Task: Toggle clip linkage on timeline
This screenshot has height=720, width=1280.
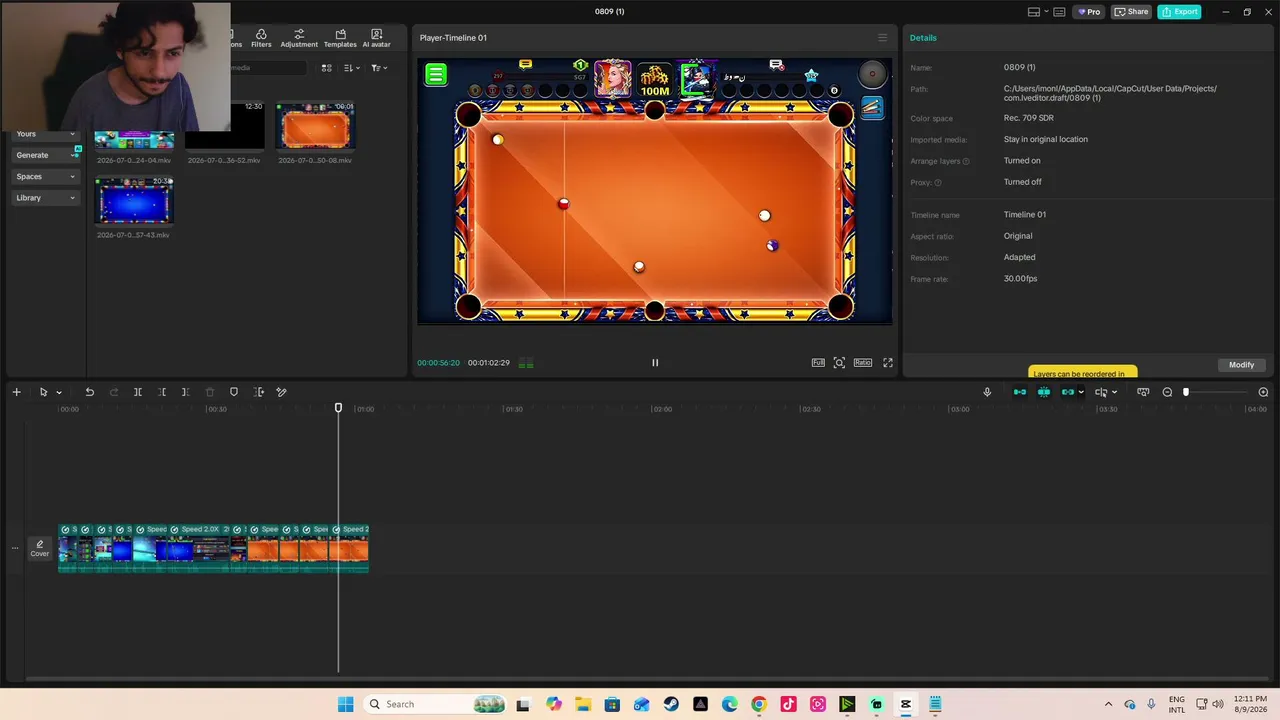Action: tap(1068, 392)
